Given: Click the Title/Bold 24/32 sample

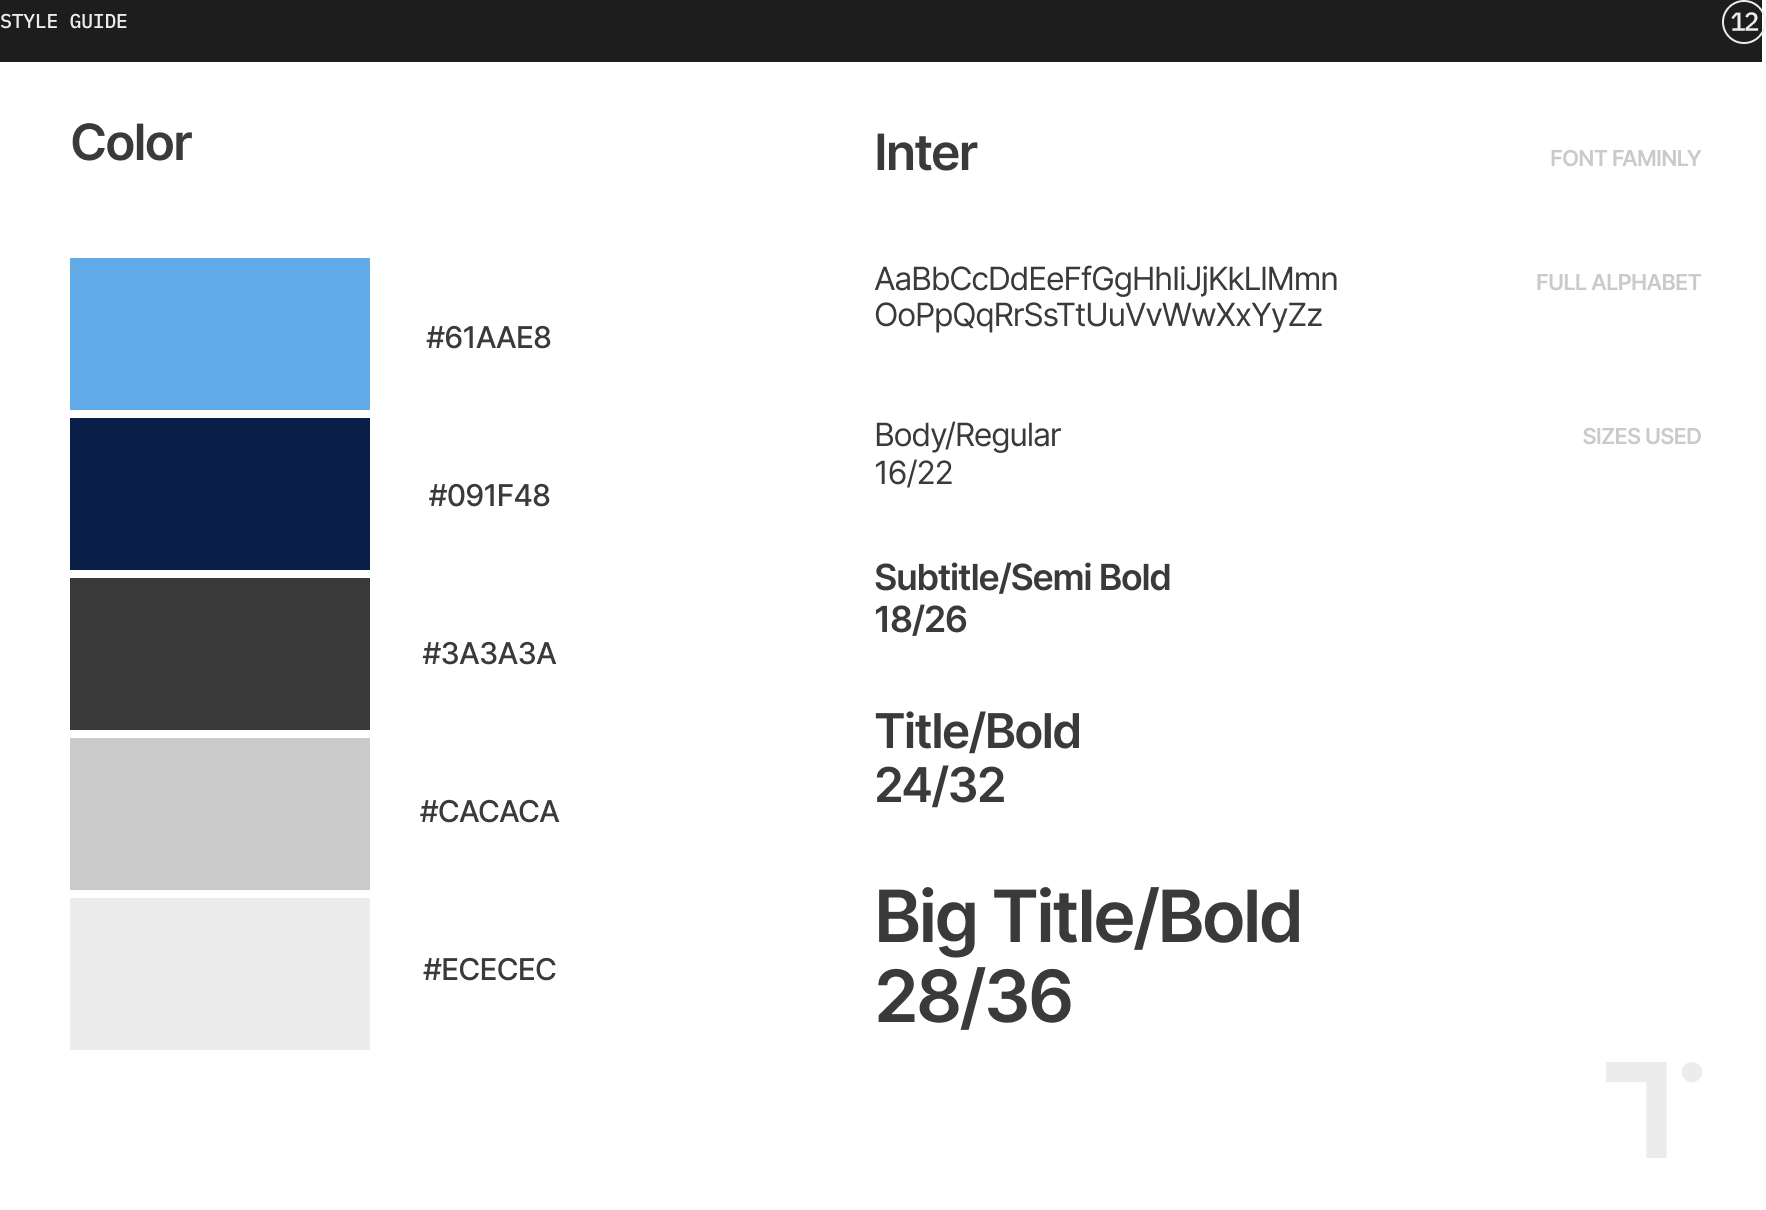Looking at the screenshot, I should coord(977,758).
